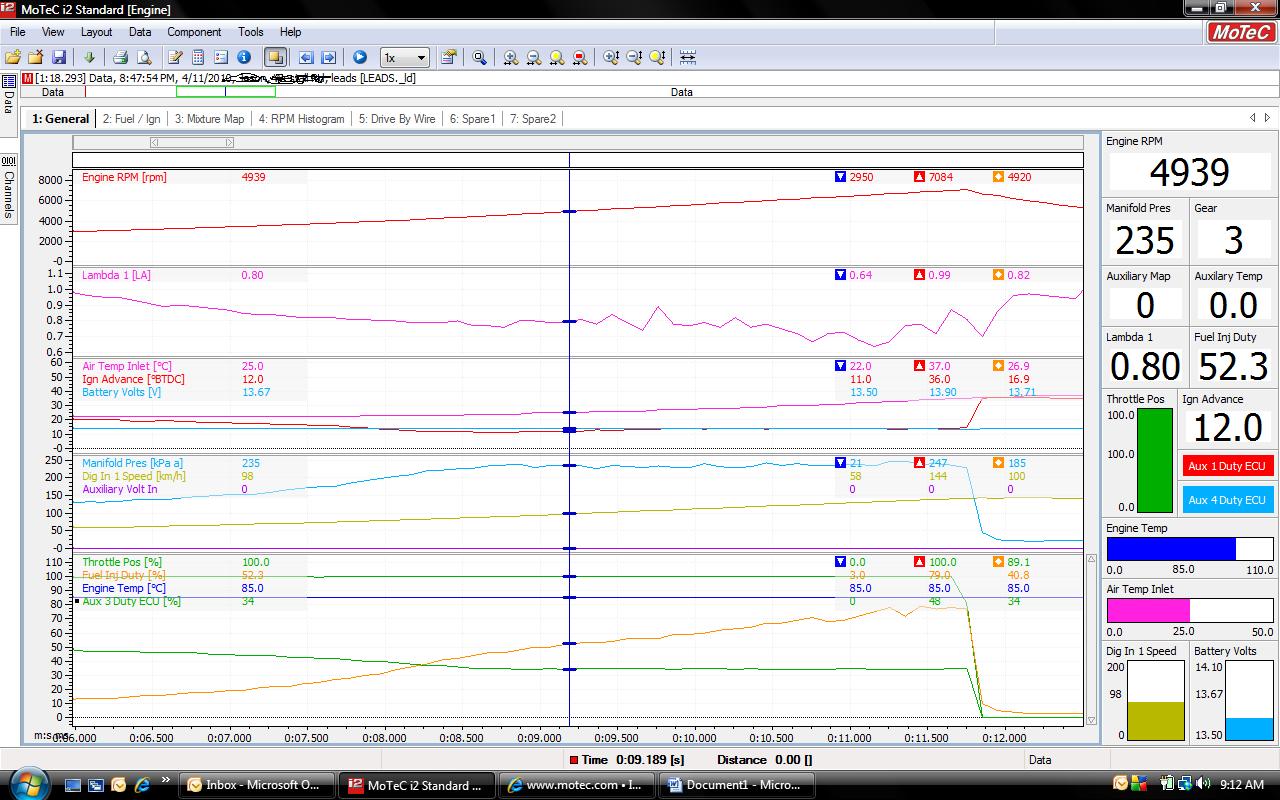This screenshot has height=800, width=1280.
Task: Click the Aux 3 Duty ECU [%] label
Action: tap(131, 602)
